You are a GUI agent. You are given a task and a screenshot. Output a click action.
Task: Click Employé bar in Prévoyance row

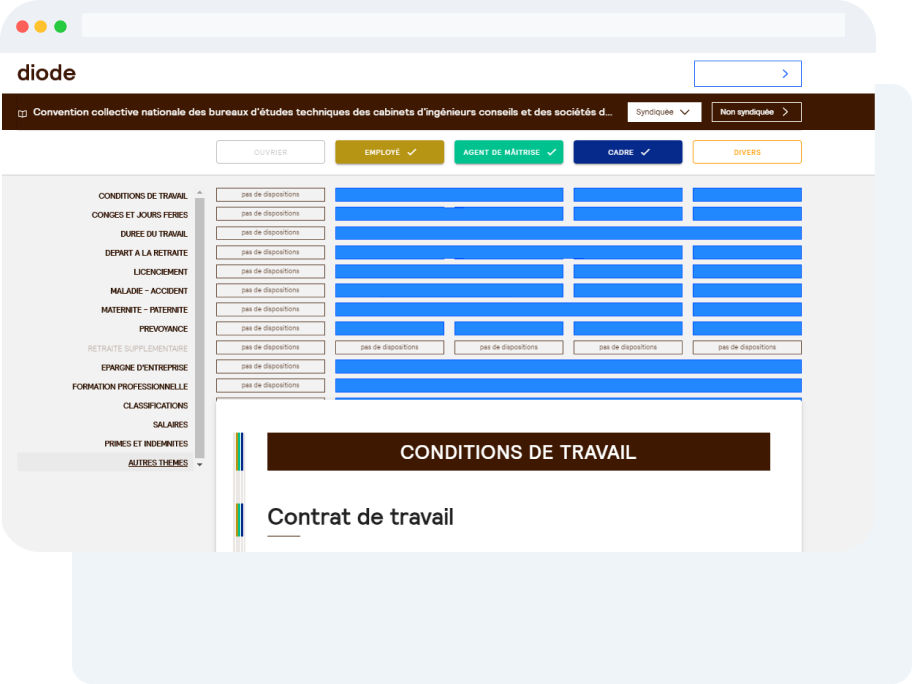tap(390, 329)
